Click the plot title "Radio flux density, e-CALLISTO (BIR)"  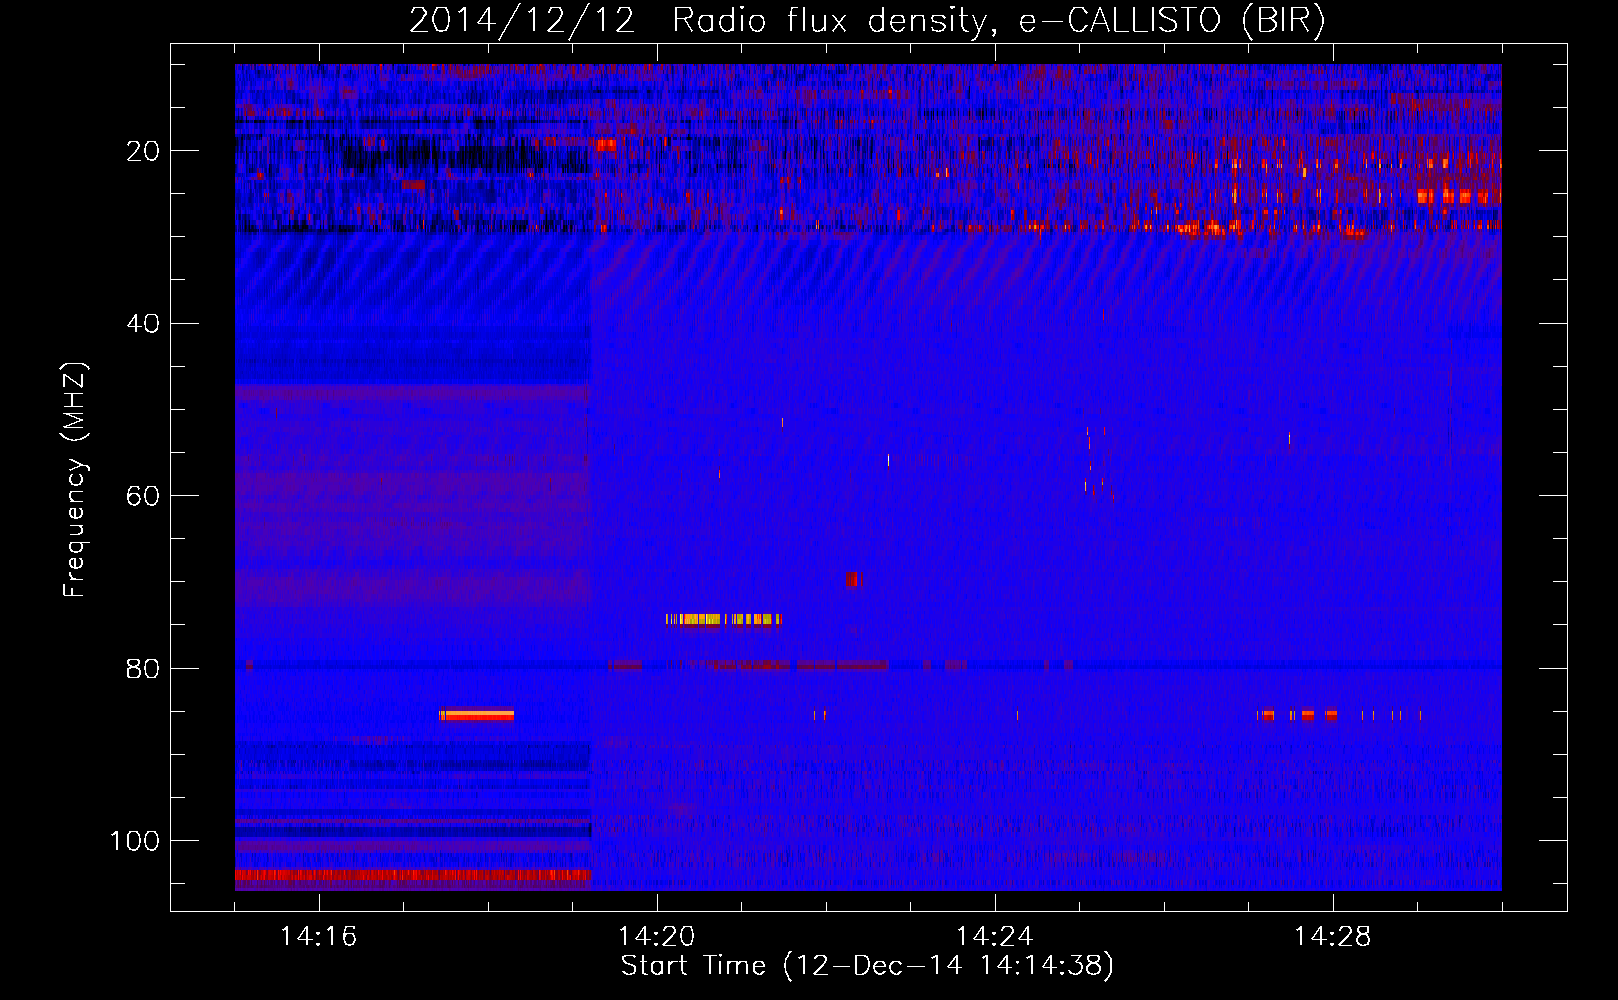[x=998, y=21]
